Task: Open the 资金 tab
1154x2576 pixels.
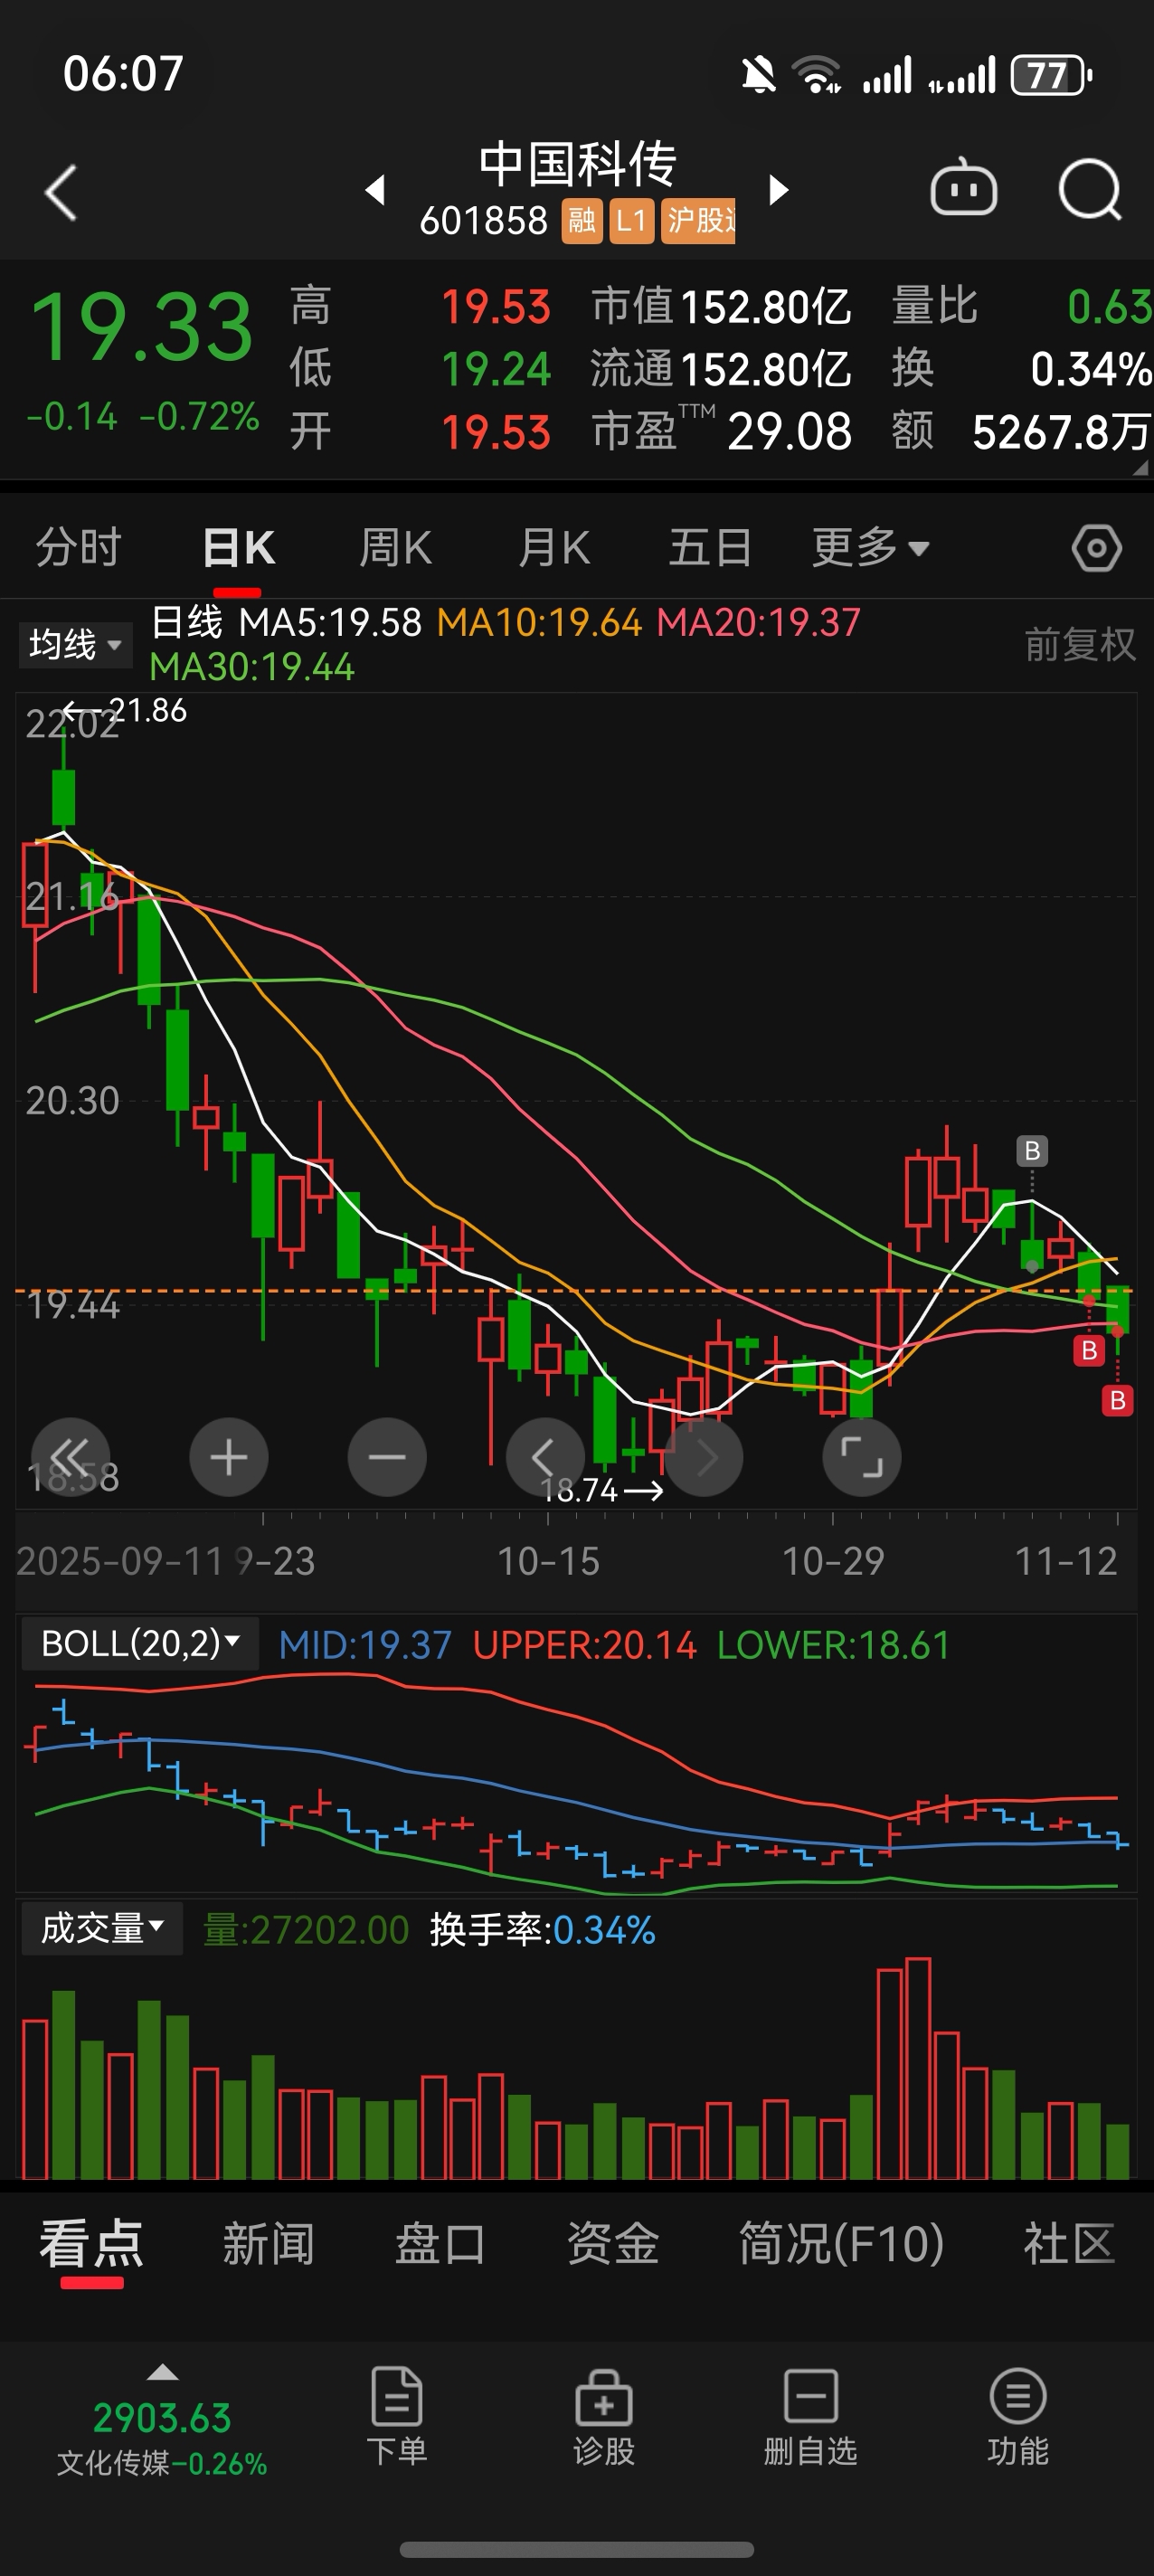Action: 613,2244
